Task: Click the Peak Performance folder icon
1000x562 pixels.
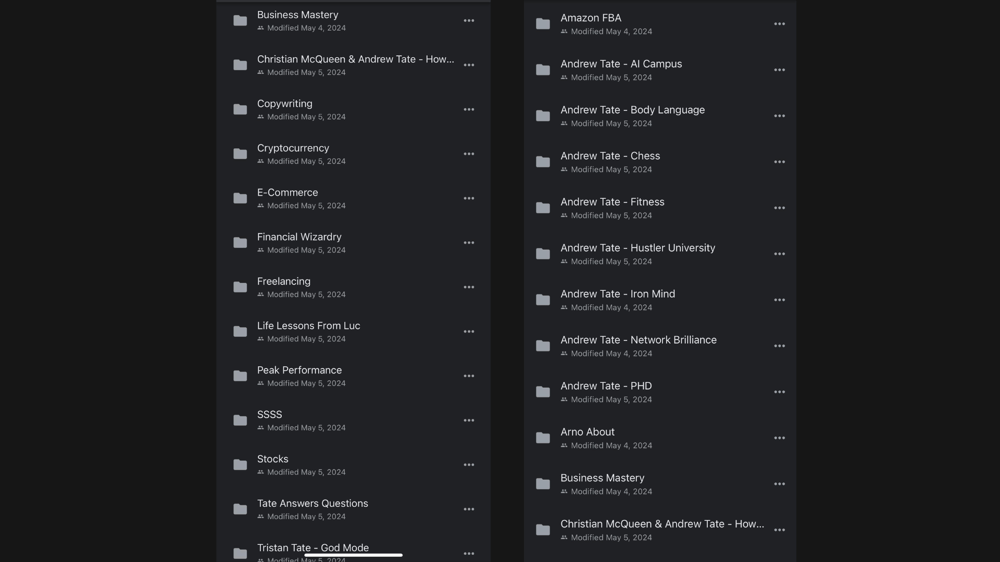Action: (240, 376)
